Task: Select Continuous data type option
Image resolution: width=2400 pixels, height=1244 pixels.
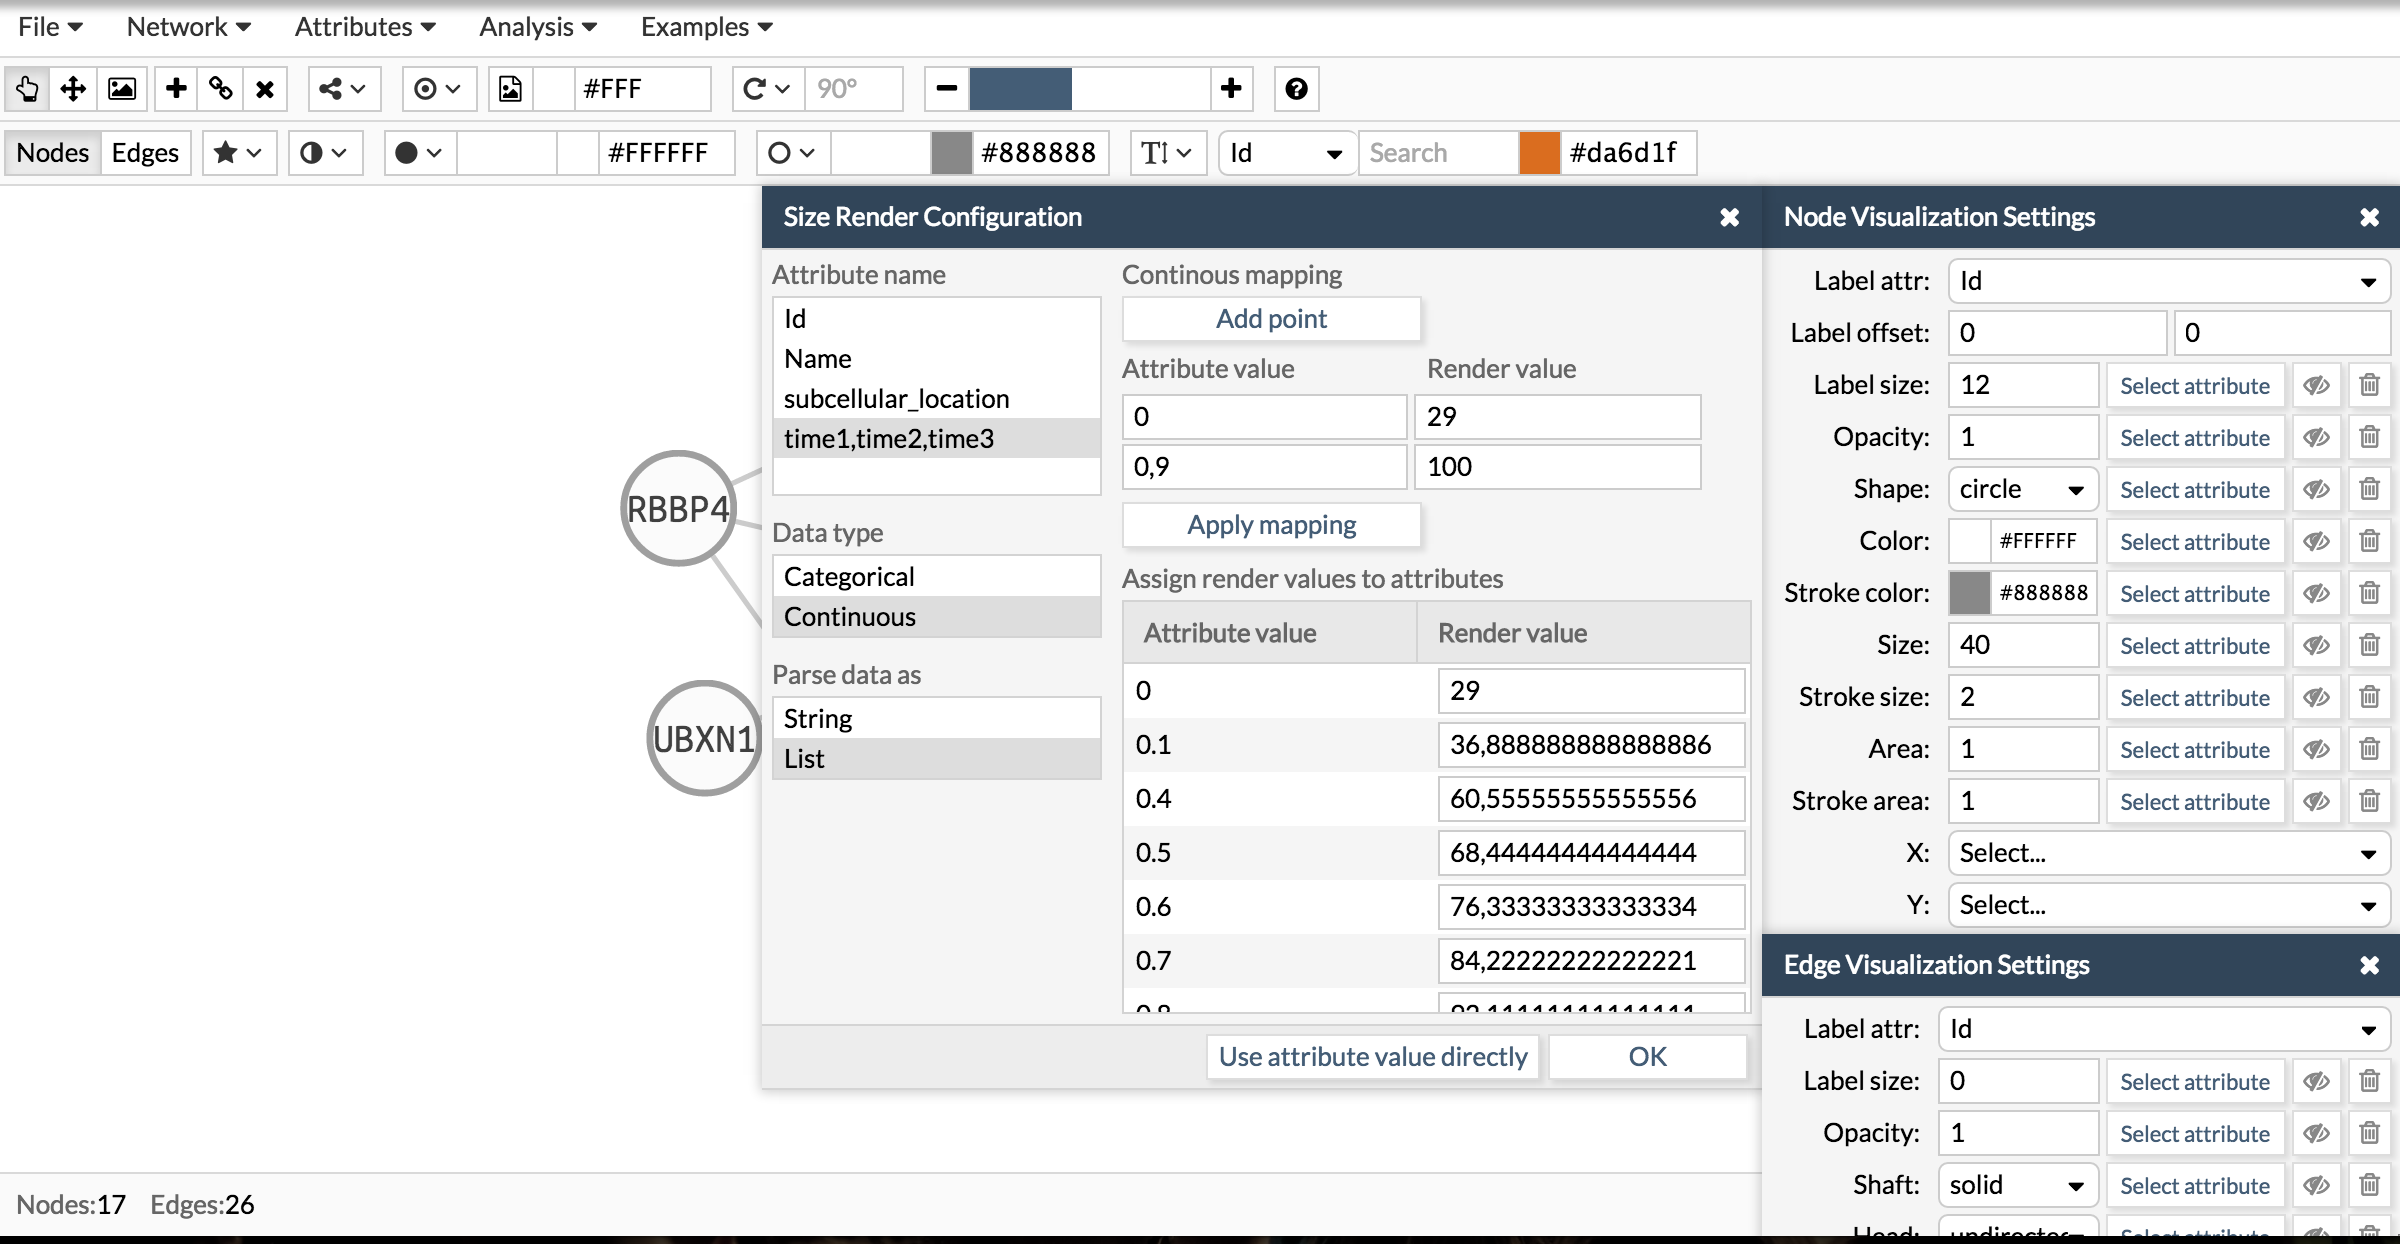Action: 850,617
